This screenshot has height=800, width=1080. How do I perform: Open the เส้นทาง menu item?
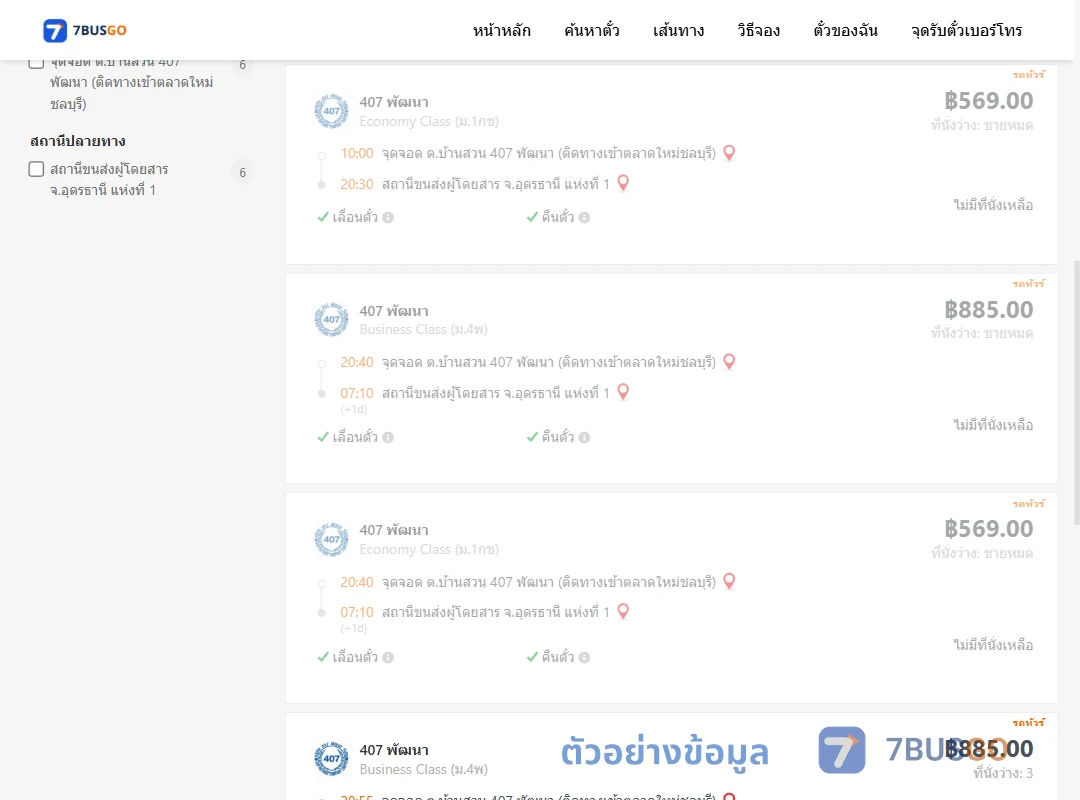(678, 30)
